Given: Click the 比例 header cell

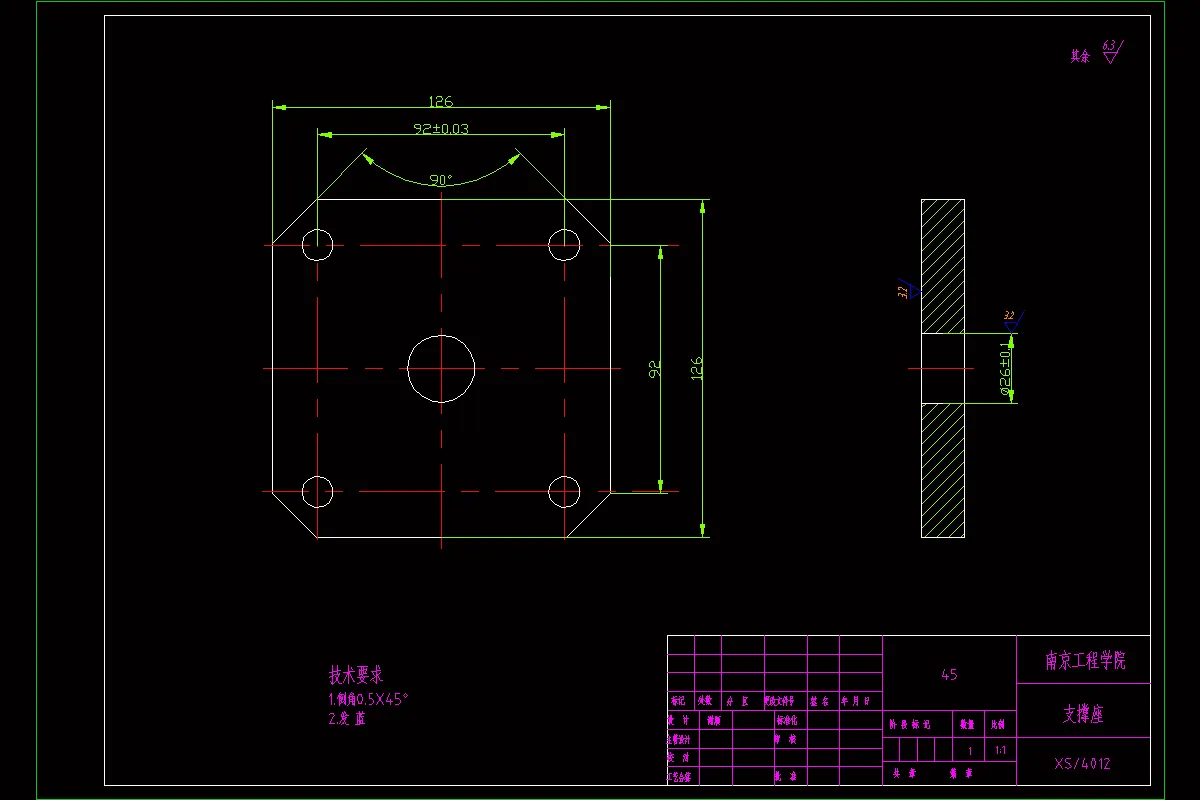Looking at the screenshot, I should click(999, 723).
